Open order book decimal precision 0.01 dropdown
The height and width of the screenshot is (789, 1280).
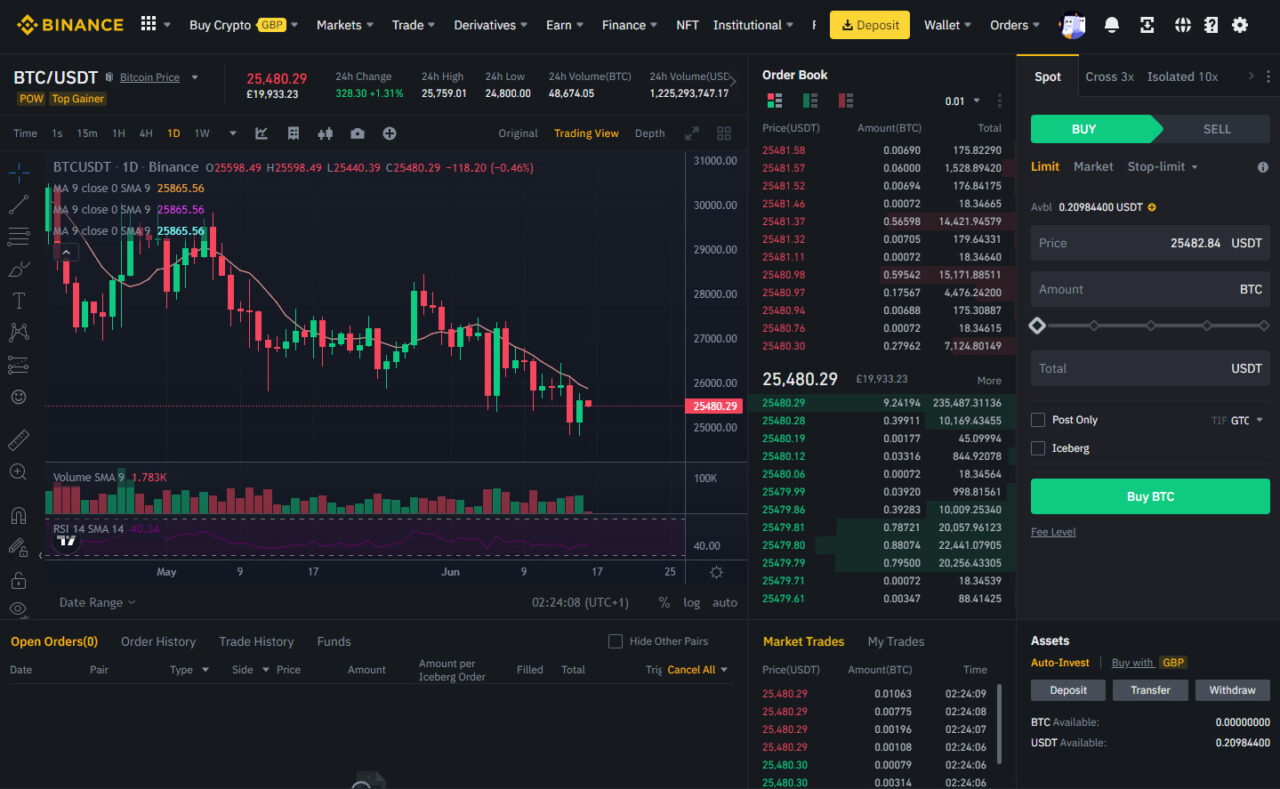(x=962, y=101)
